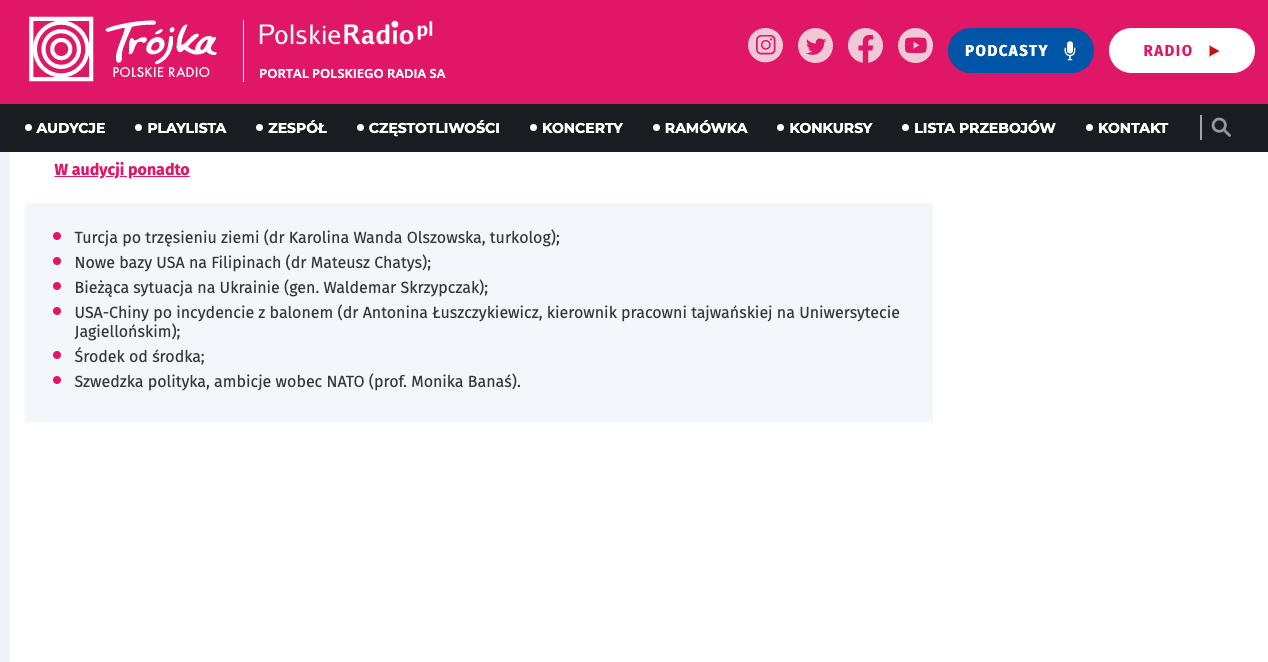Open the Instagram icon link
This screenshot has width=1268, height=662.
pos(765,45)
